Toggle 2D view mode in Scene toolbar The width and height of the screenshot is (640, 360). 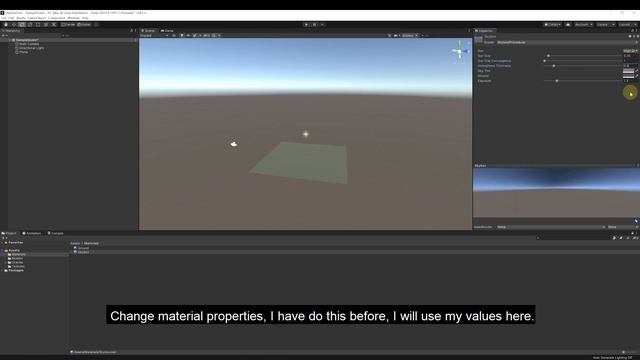(x=173, y=36)
